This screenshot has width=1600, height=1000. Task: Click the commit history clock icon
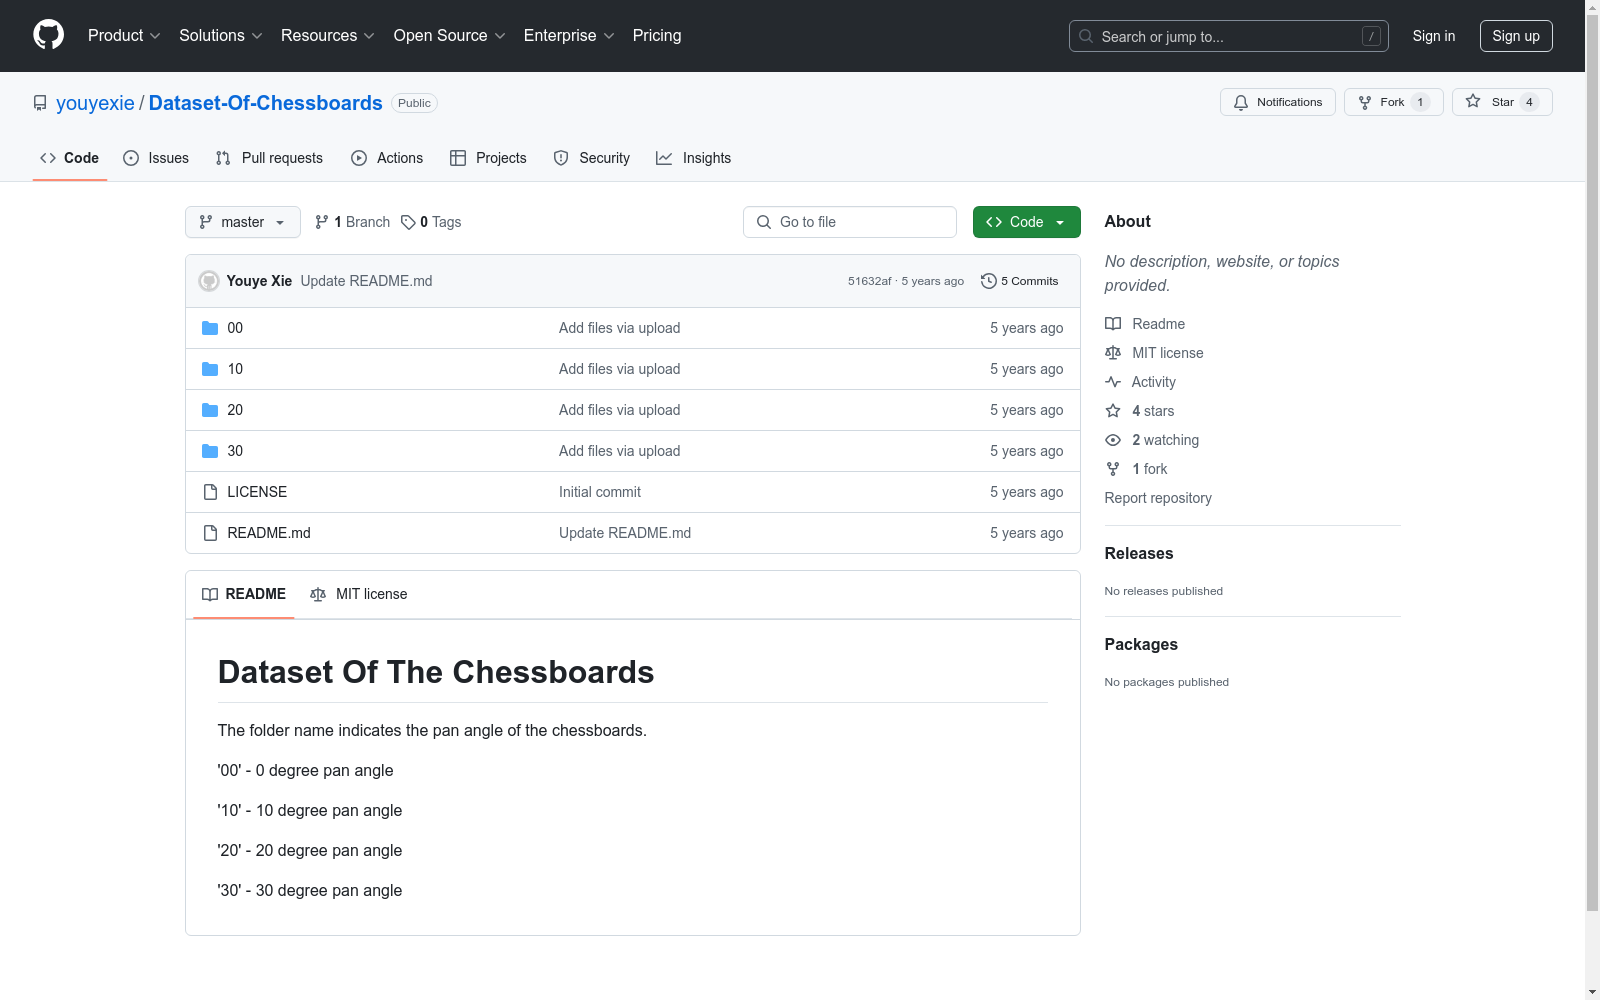tap(989, 281)
